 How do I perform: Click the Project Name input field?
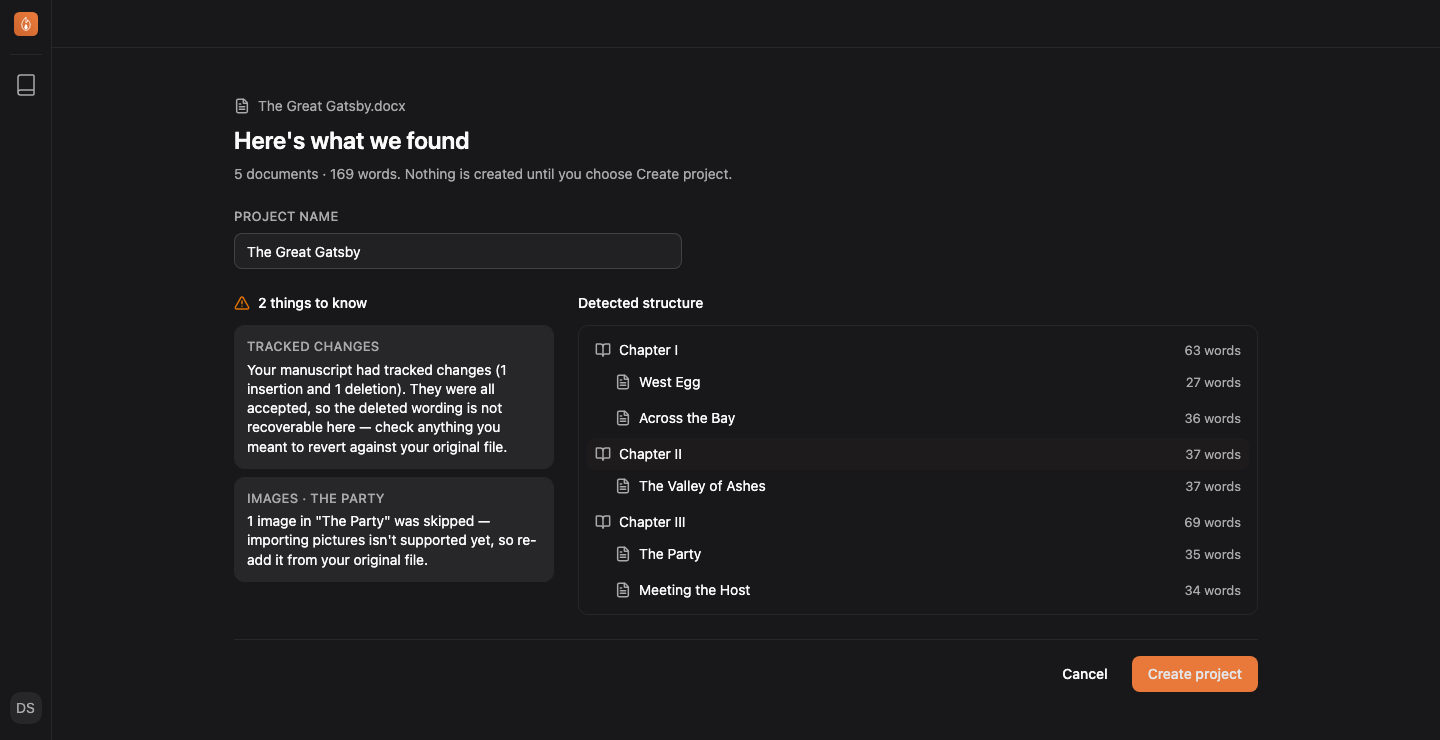pos(458,251)
